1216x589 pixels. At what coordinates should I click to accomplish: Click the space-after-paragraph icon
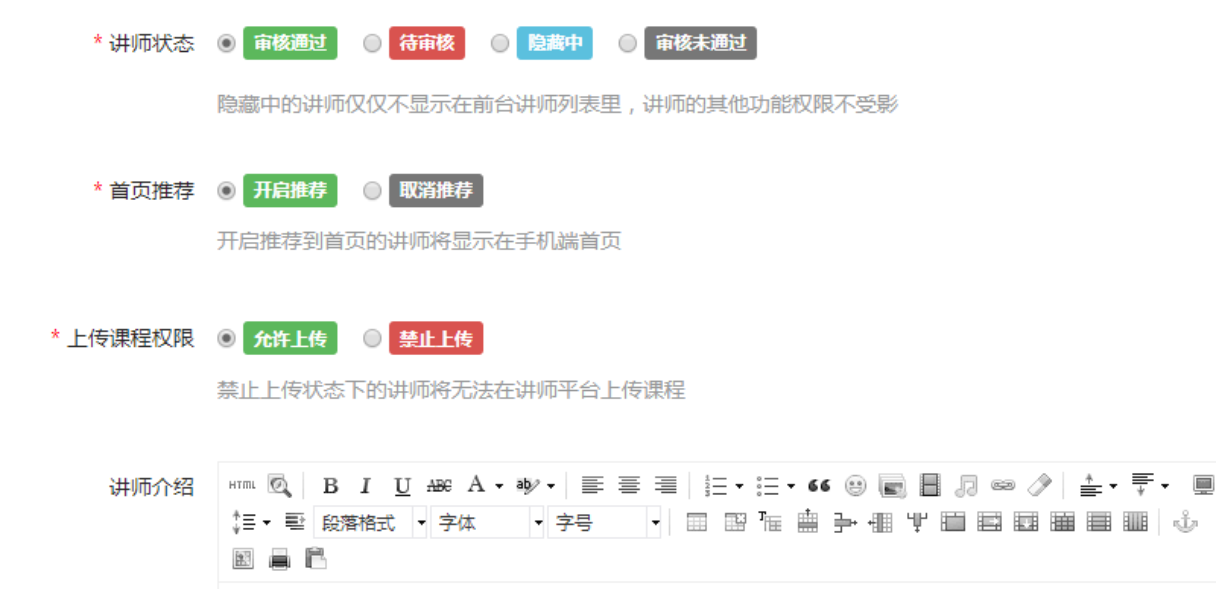pos(1143,486)
